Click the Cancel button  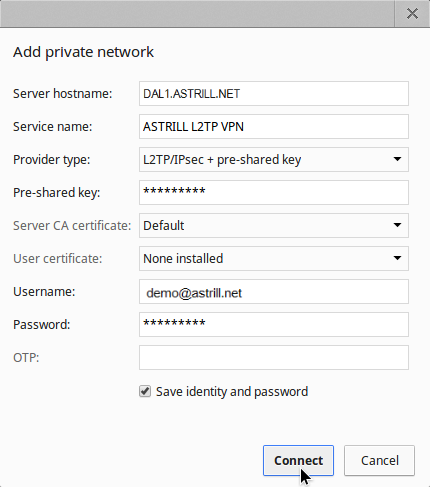(379, 461)
